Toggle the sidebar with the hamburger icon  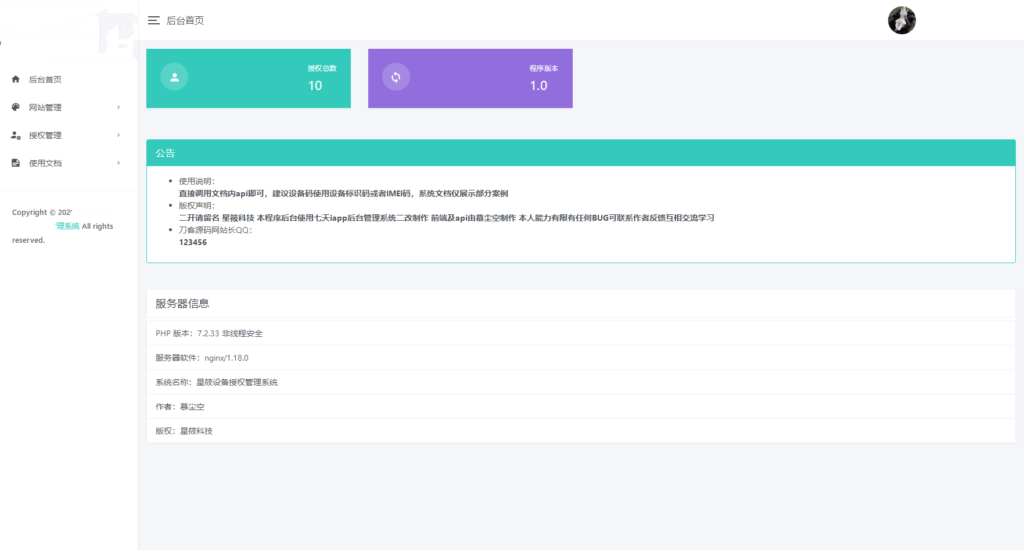tap(153, 20)
